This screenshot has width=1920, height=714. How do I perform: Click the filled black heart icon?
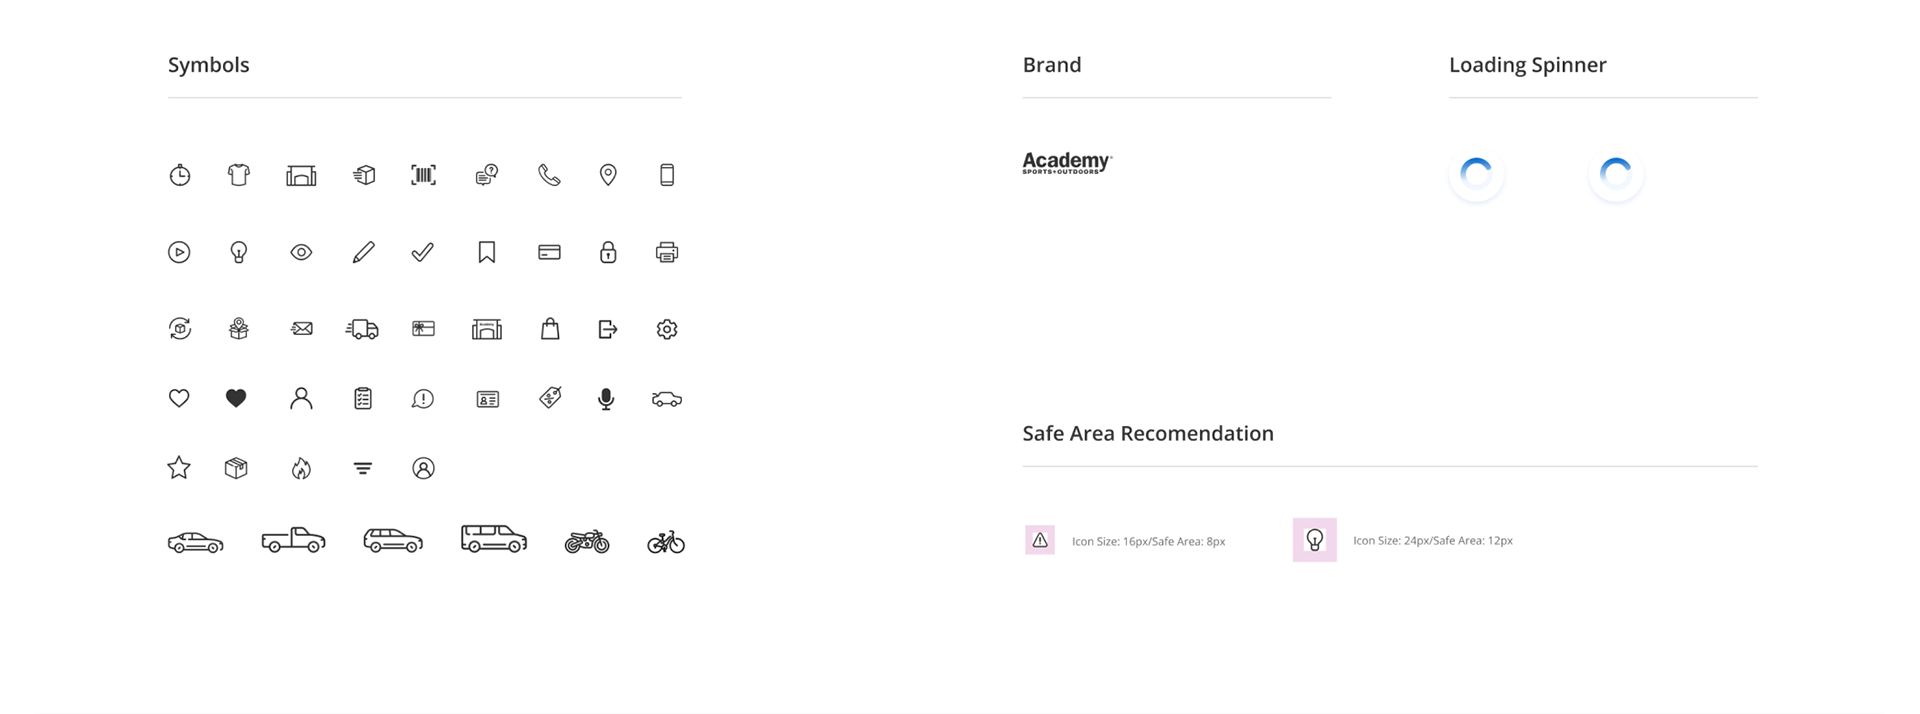coord(236,398)
